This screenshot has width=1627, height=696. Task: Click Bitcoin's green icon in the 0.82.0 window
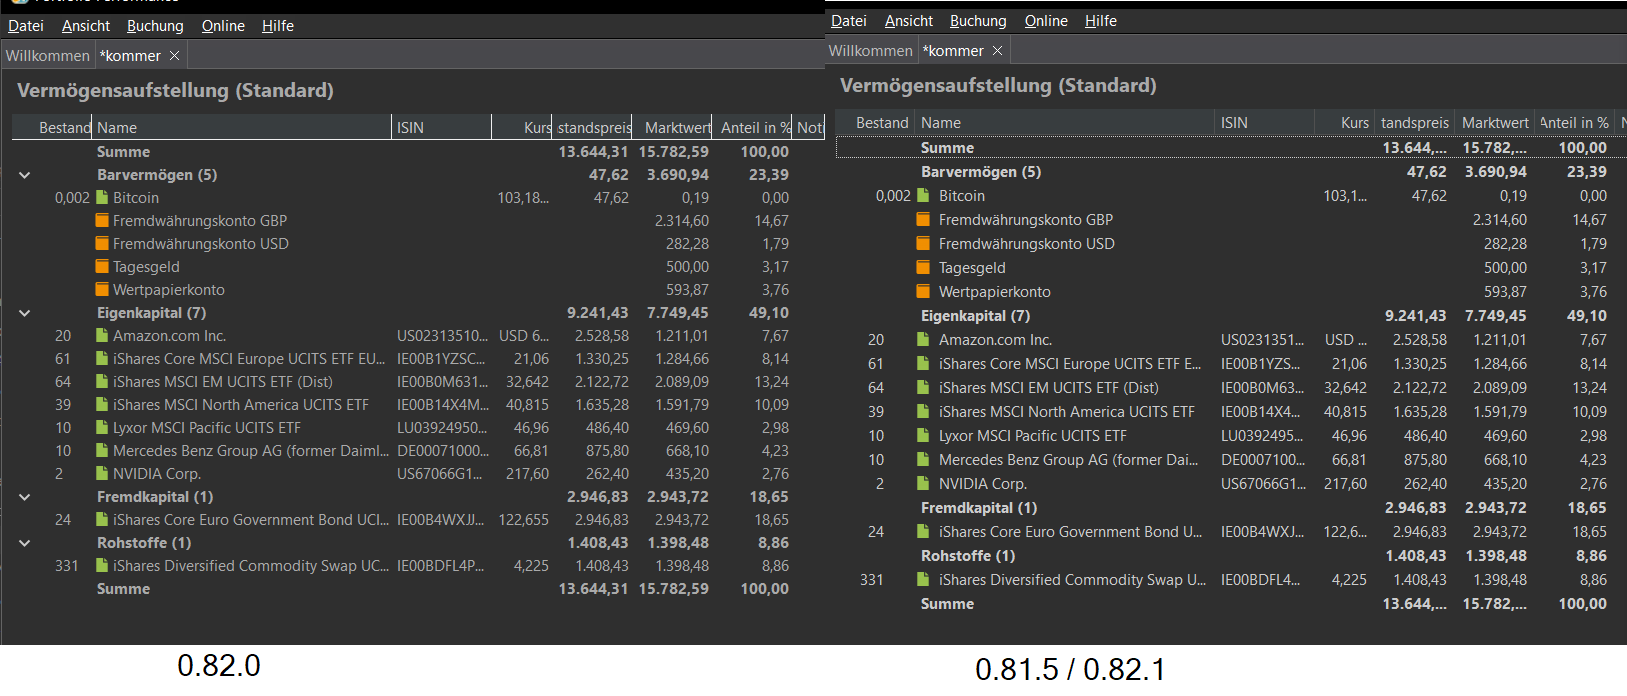(x=102, y=198)
